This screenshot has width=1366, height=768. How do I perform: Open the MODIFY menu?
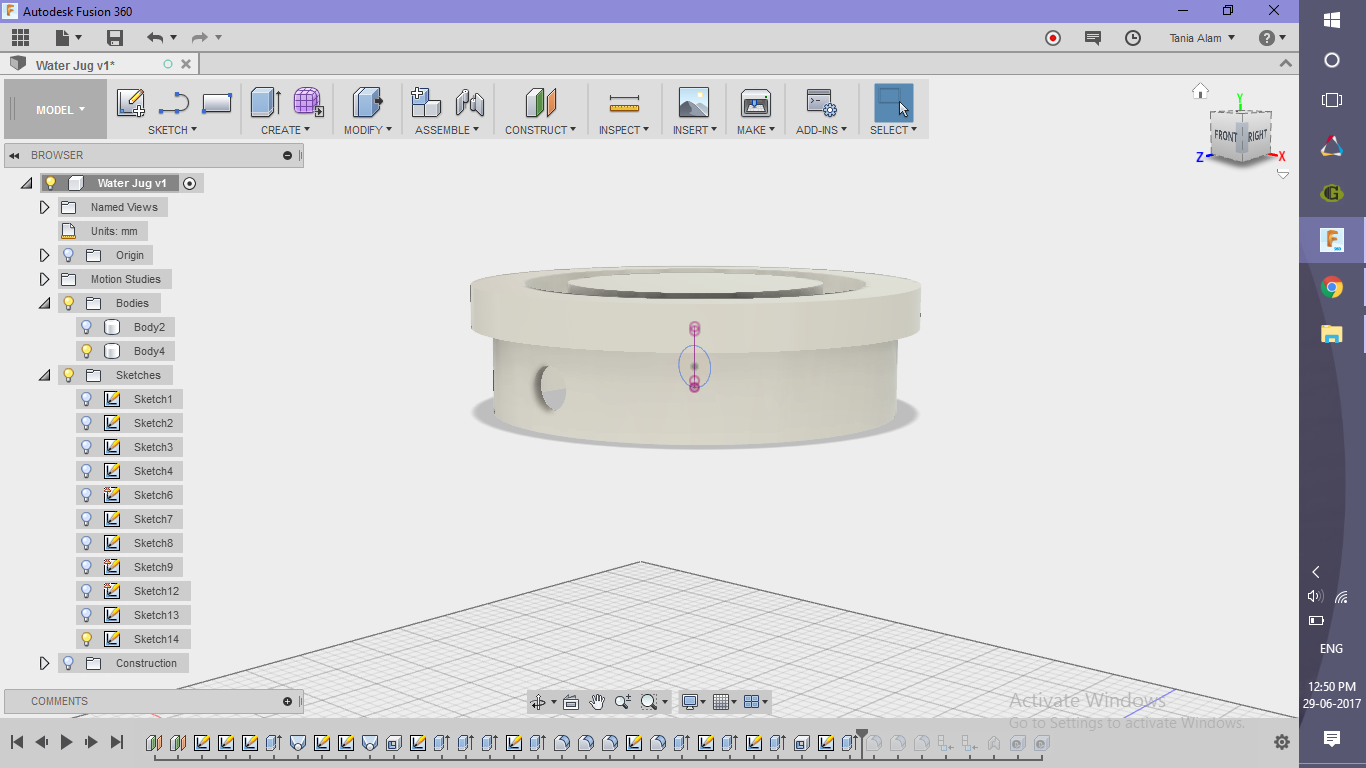point(367,130)
